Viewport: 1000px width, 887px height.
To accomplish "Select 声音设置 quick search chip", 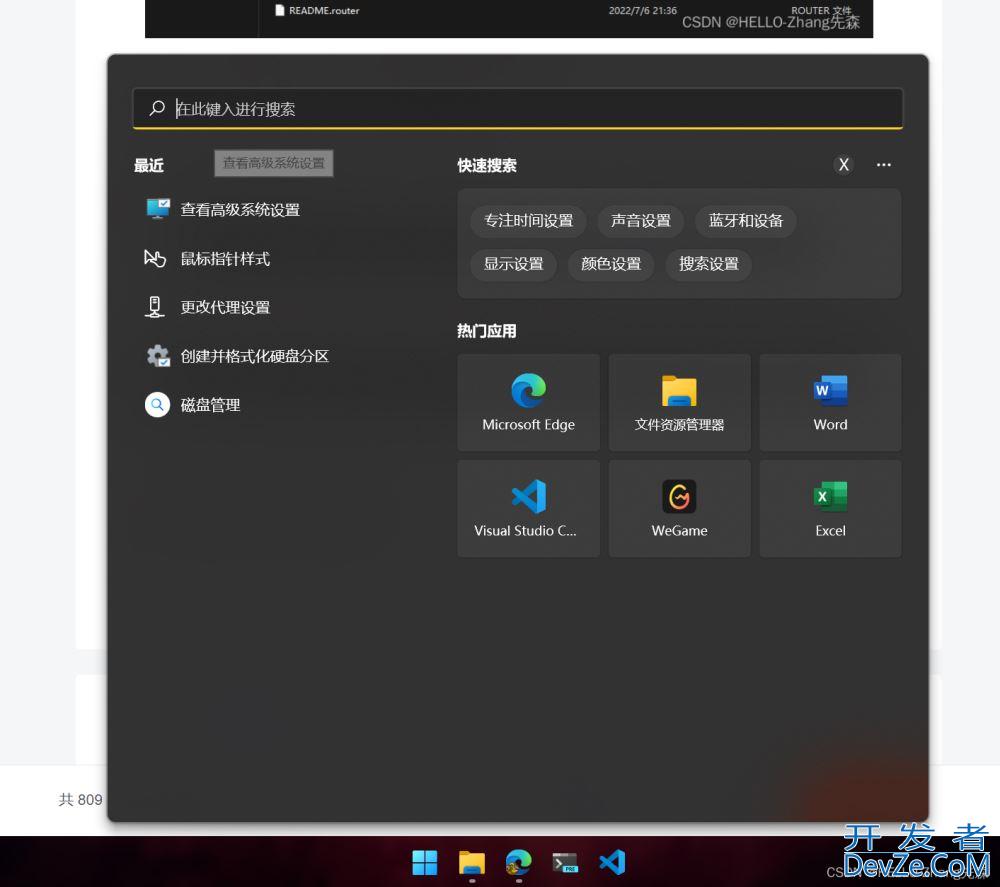I will pyautogui.click(x=640, y=221).
